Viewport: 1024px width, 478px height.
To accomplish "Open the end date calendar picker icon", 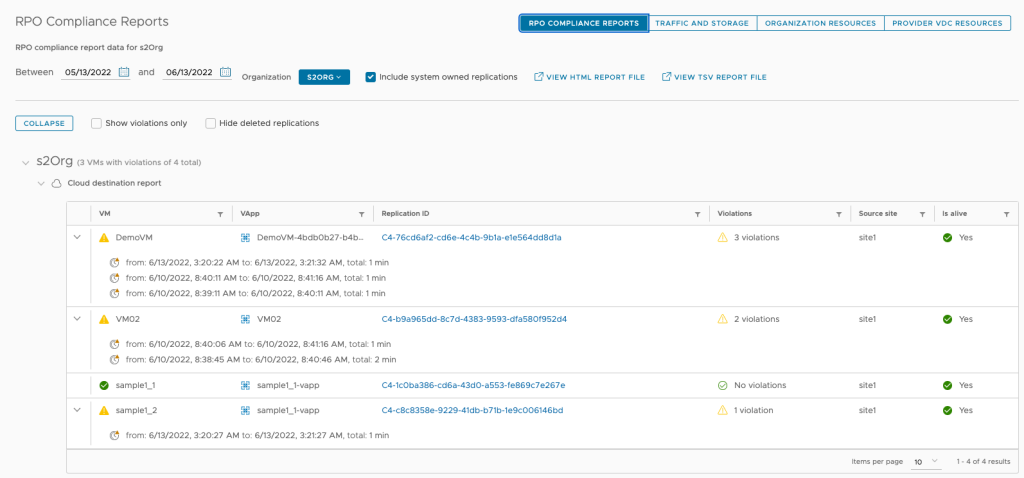I will 225,72.
